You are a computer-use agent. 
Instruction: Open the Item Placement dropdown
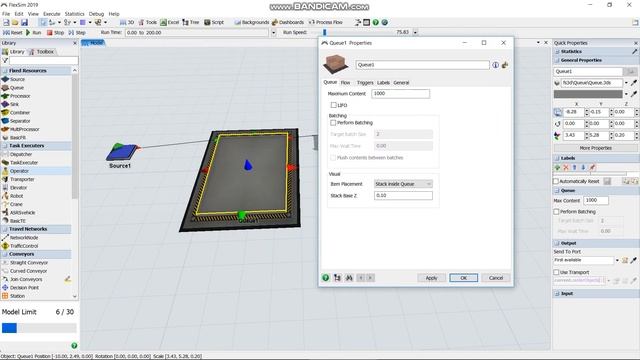(x=403, y=184)
